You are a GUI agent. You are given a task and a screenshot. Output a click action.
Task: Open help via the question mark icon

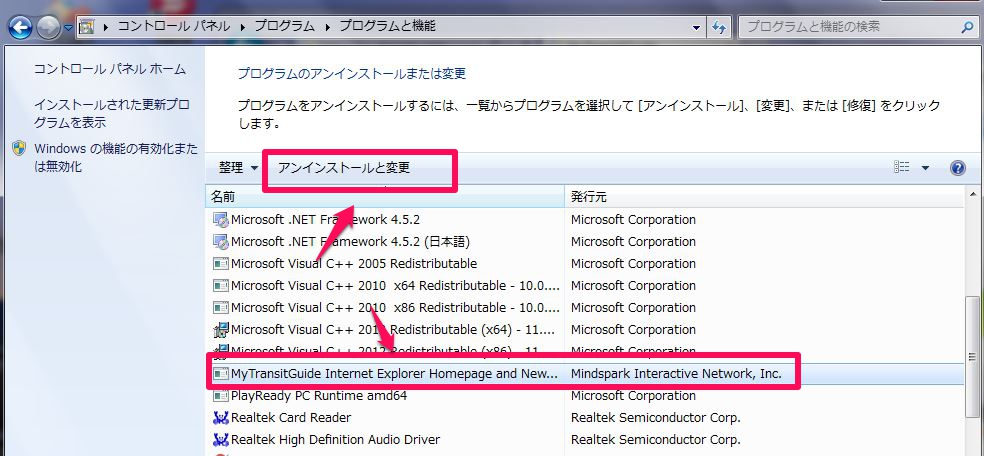coord(957,168)
